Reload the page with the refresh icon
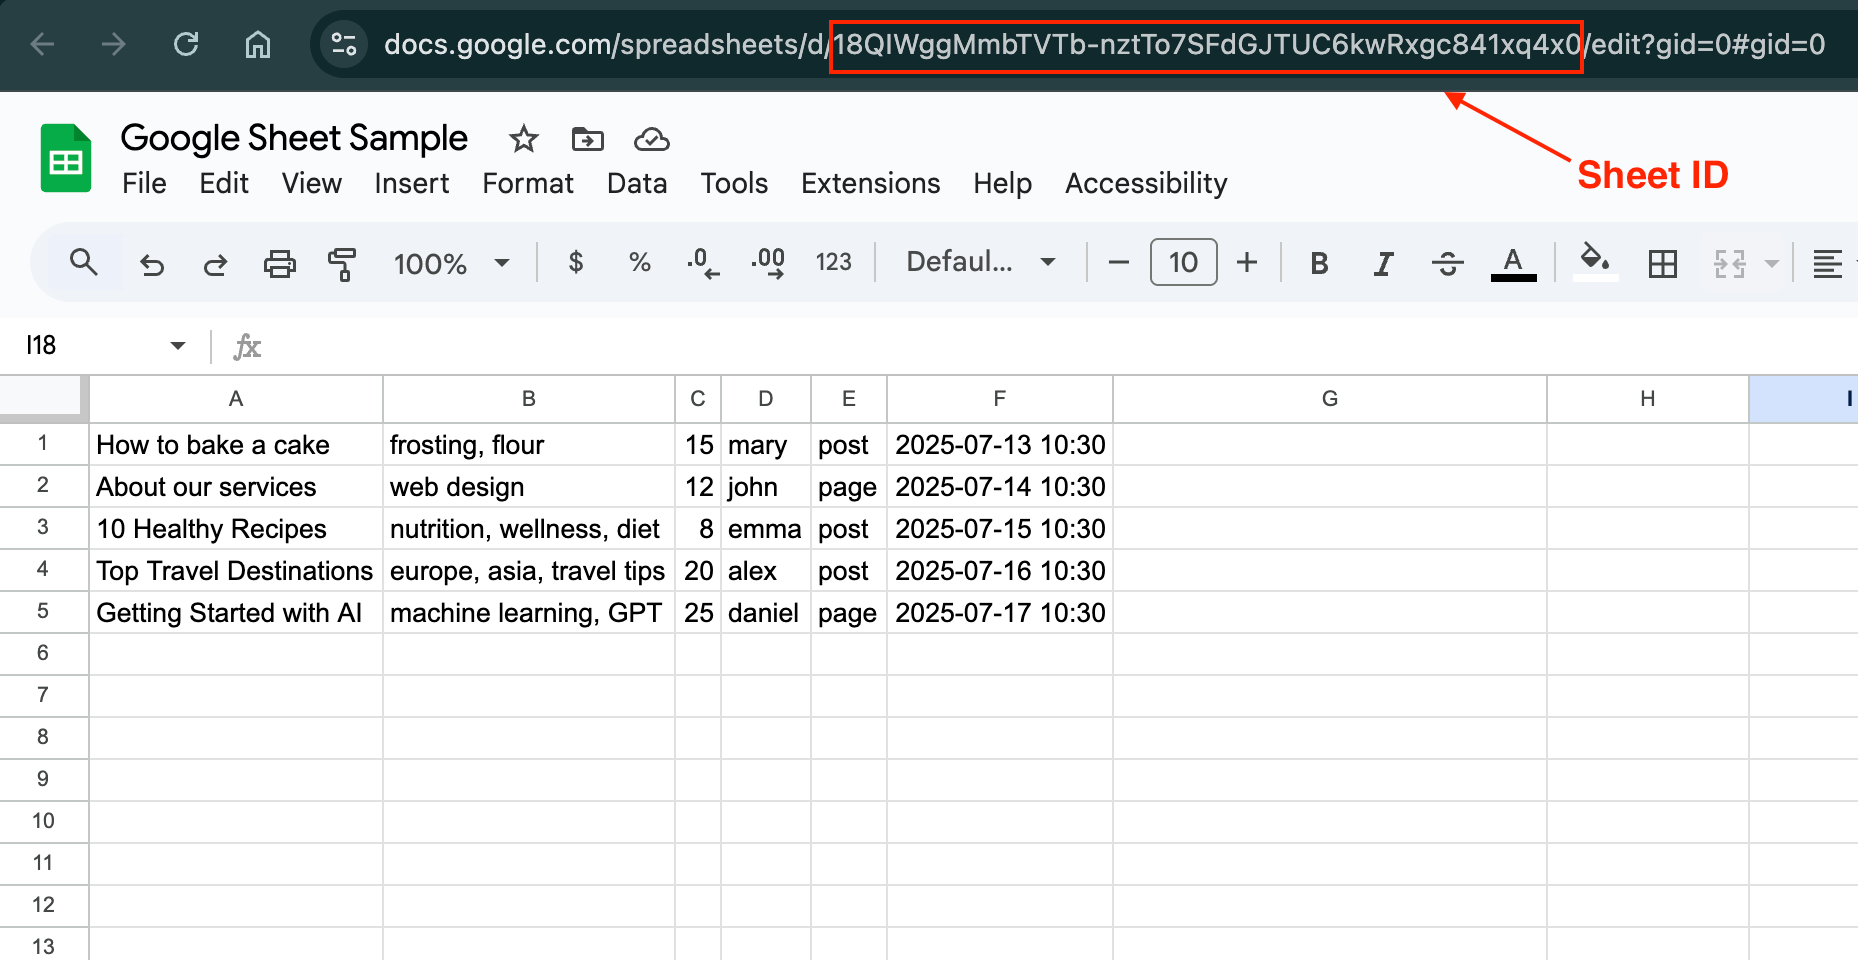The width and height of the screenshot is (1858, 960). [186, 44]
